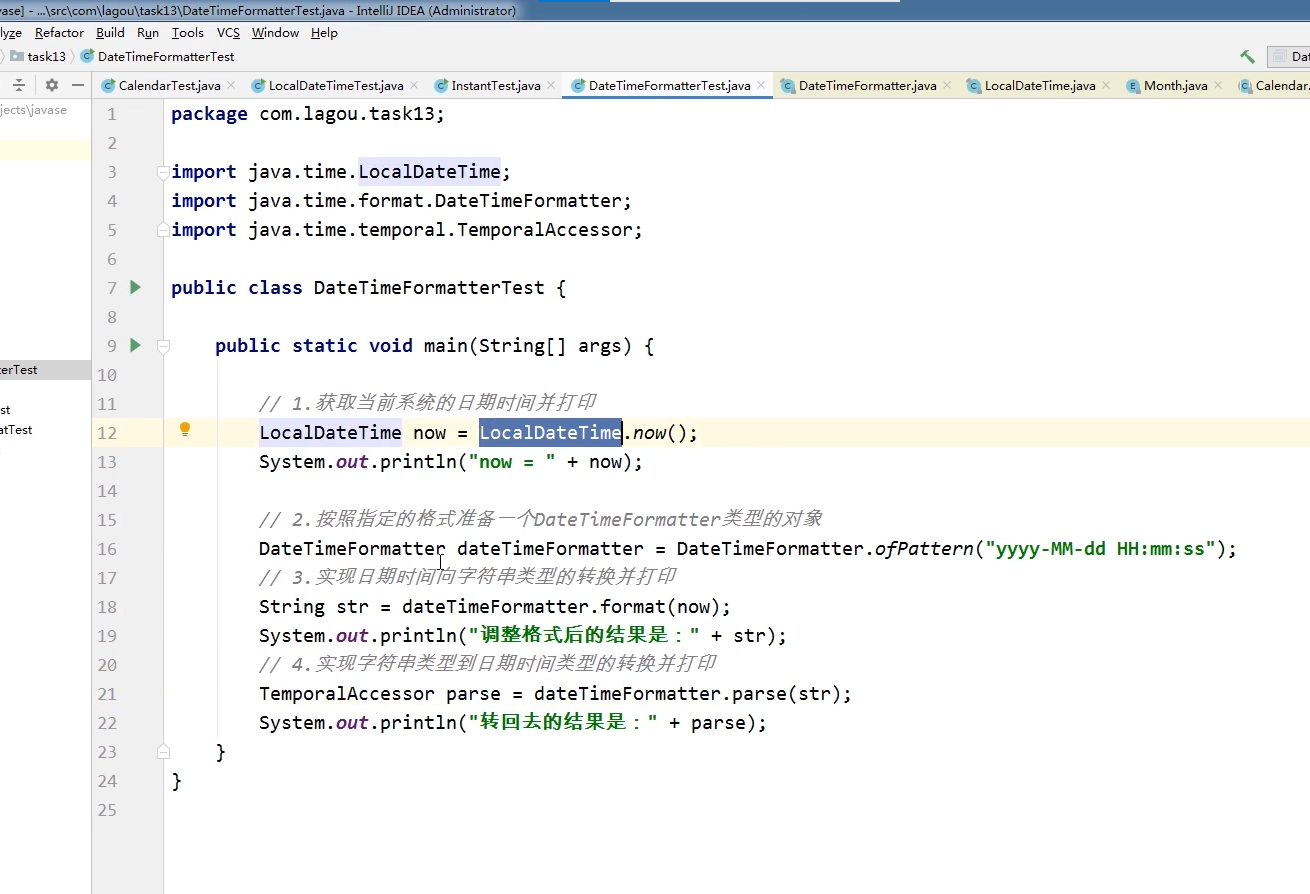Hide the Project panel with the minus icon
Screen dimensions: 1310x894
(x=78, y=86)
